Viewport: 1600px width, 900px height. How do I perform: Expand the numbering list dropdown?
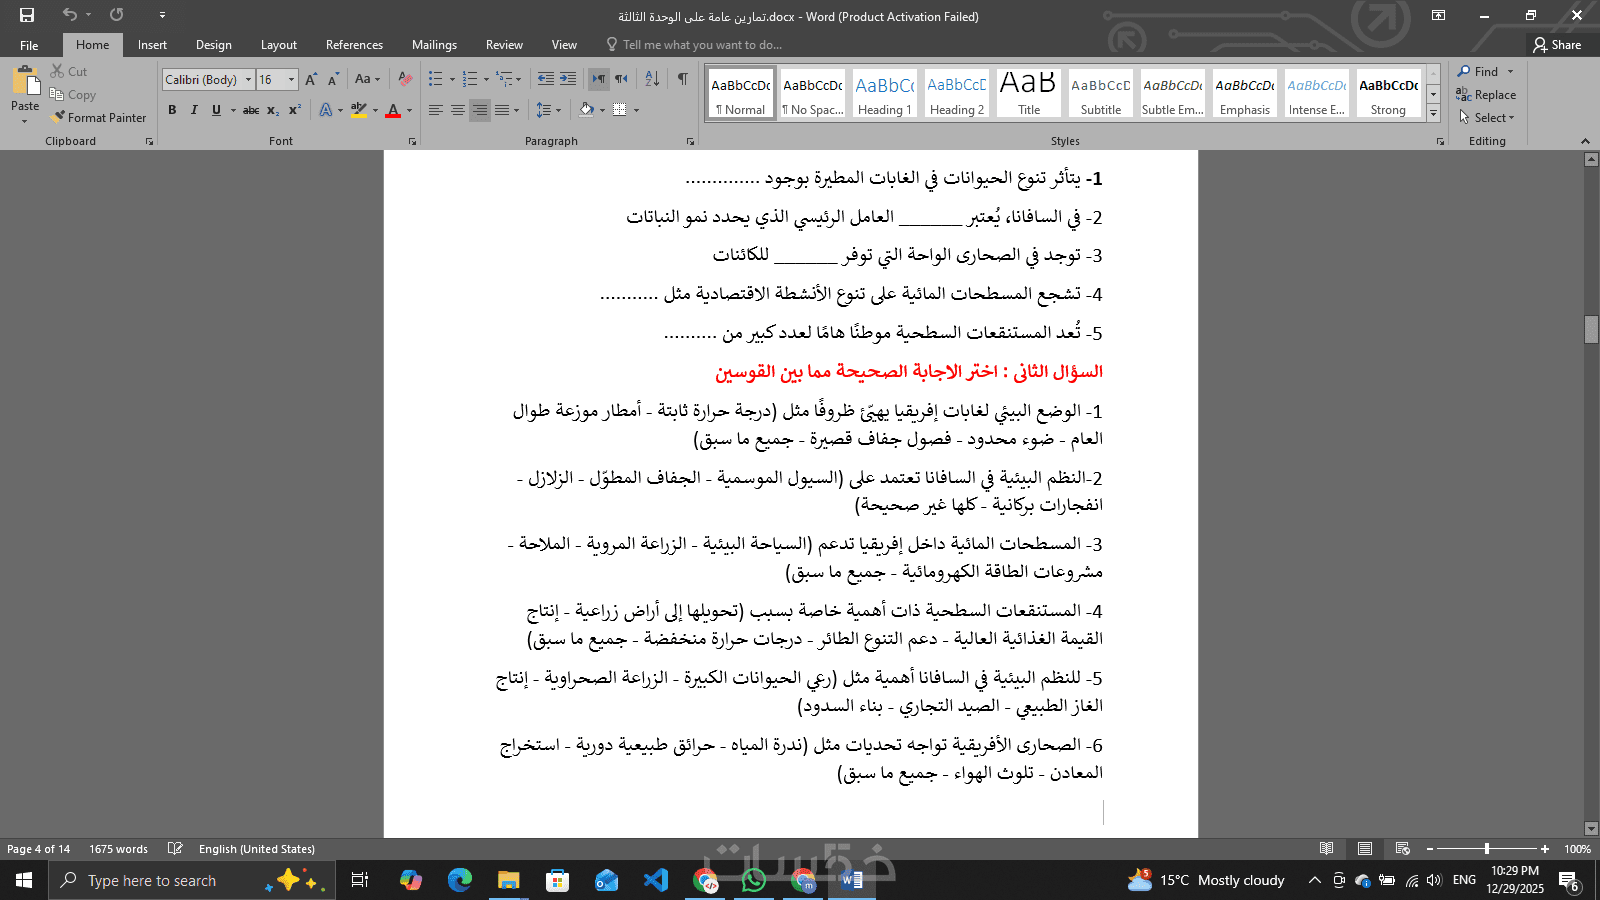486,79
